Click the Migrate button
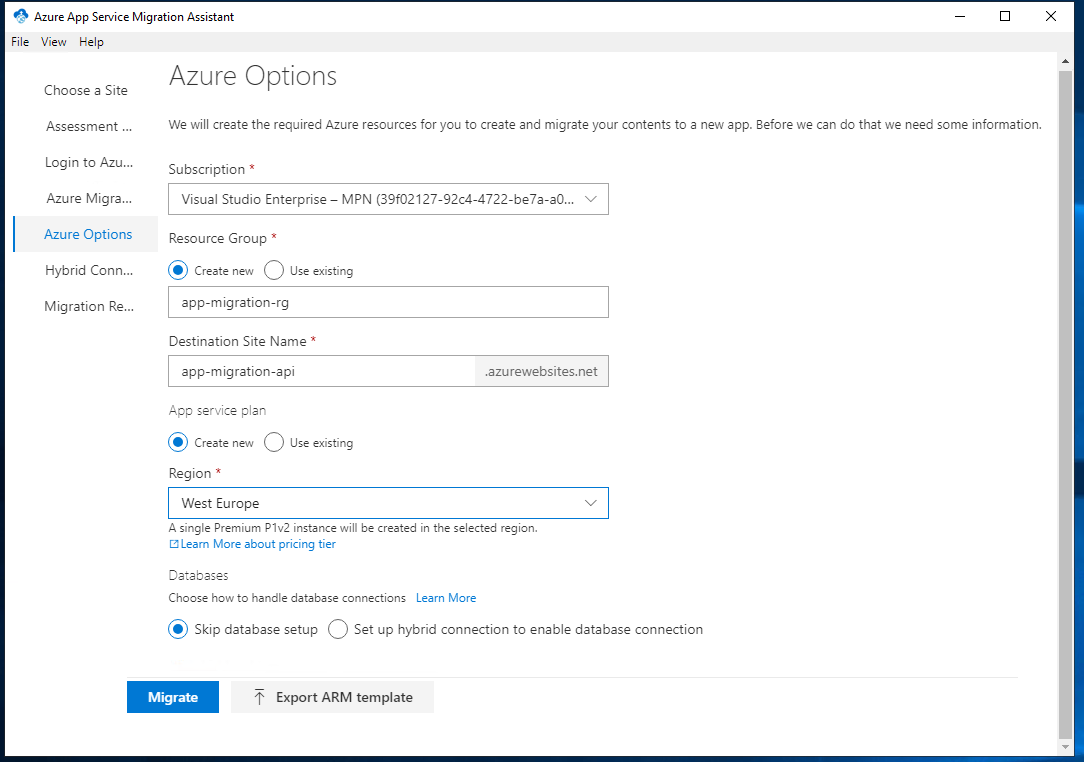The height and width of the screenshot is (762, 1084). (x=173, y=697)
